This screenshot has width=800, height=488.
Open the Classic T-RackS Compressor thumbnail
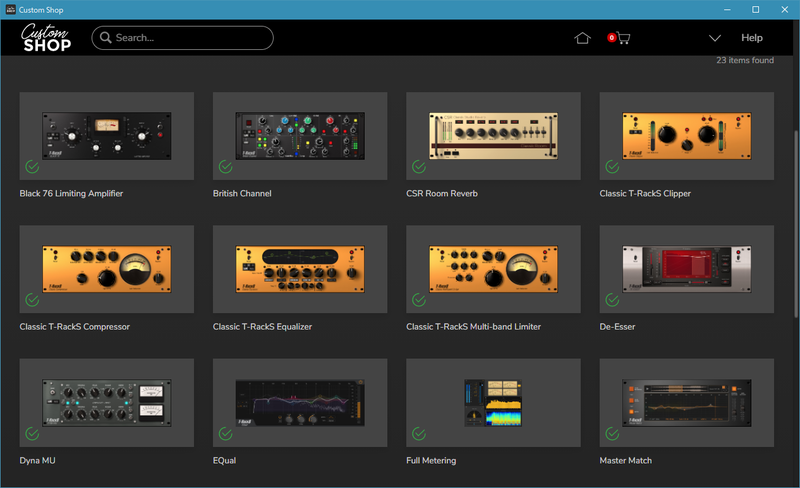pyautogui.click(x=107, y=269)
